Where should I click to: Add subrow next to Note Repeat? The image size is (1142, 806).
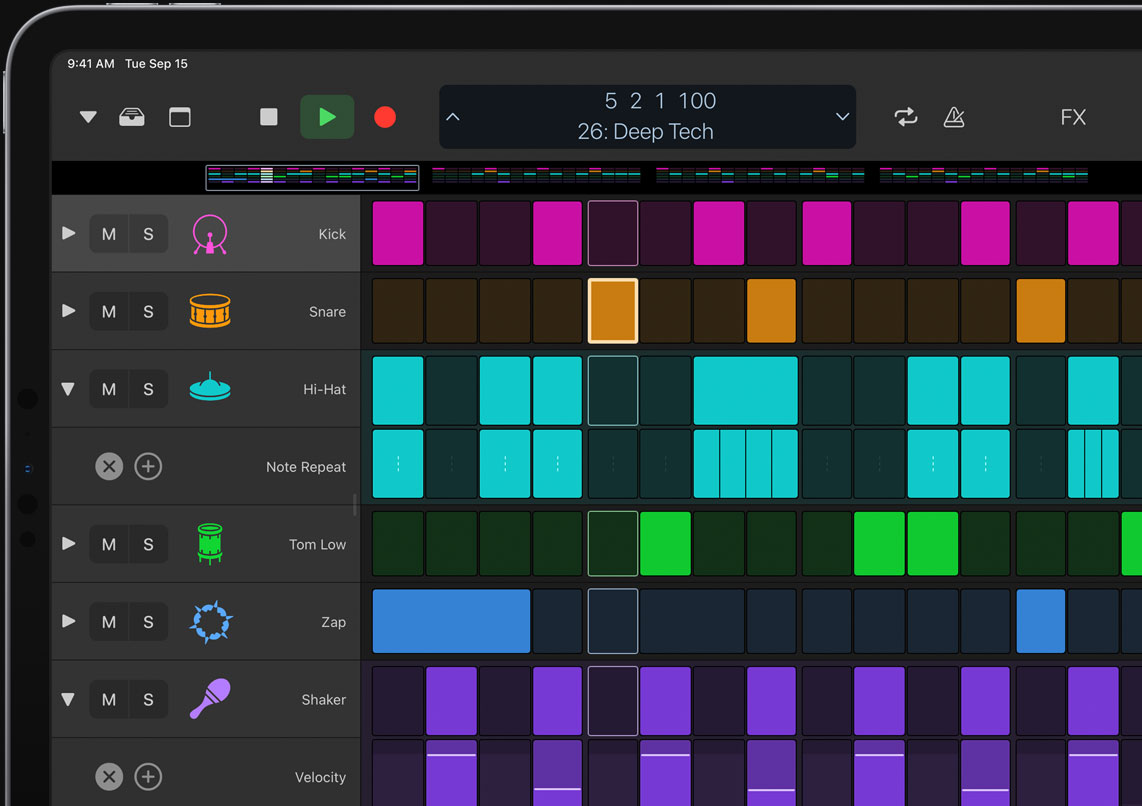(148, 466)
